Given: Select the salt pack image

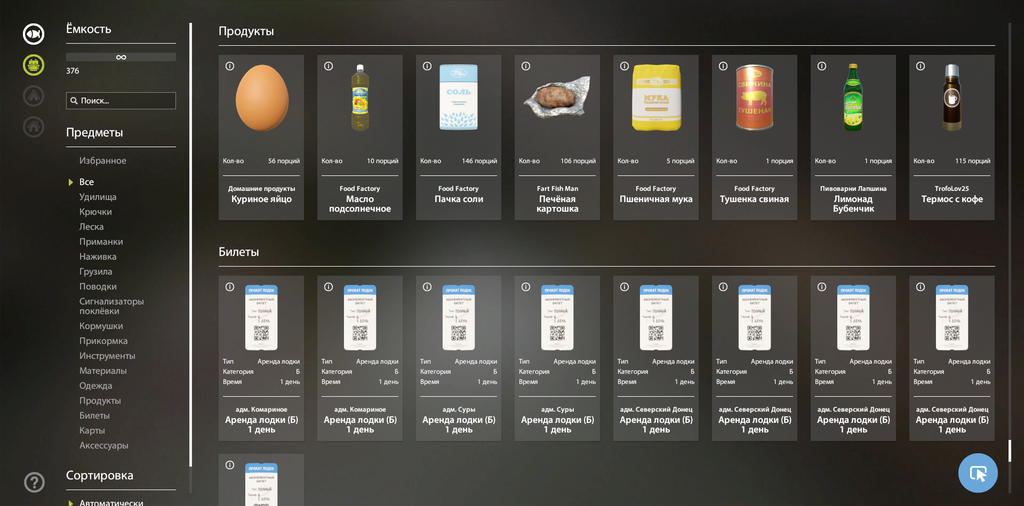Looking at the screenshot, I should tap(458, 97).
